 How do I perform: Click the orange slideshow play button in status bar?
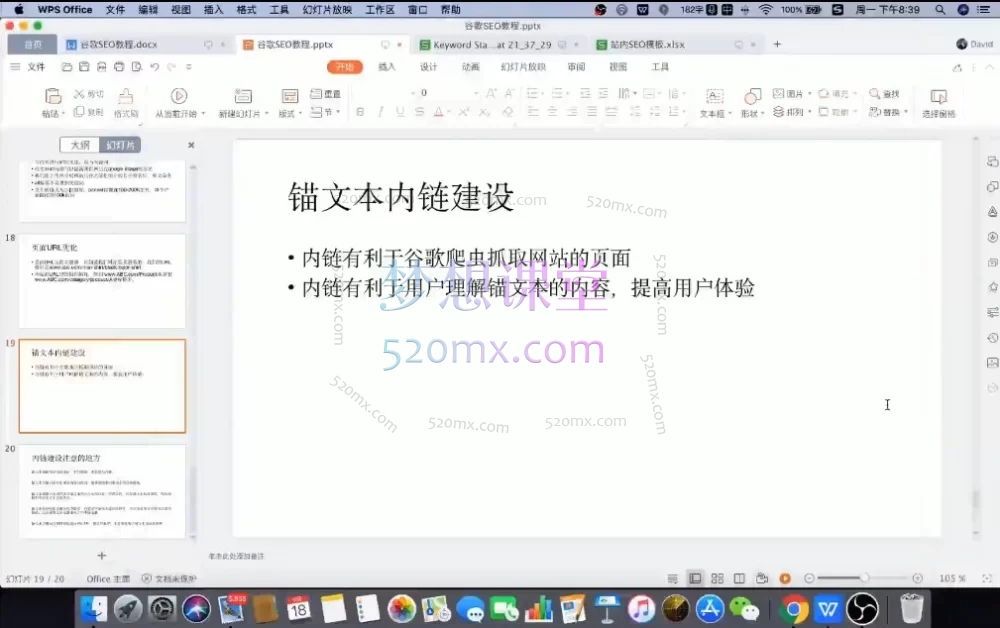785,578
